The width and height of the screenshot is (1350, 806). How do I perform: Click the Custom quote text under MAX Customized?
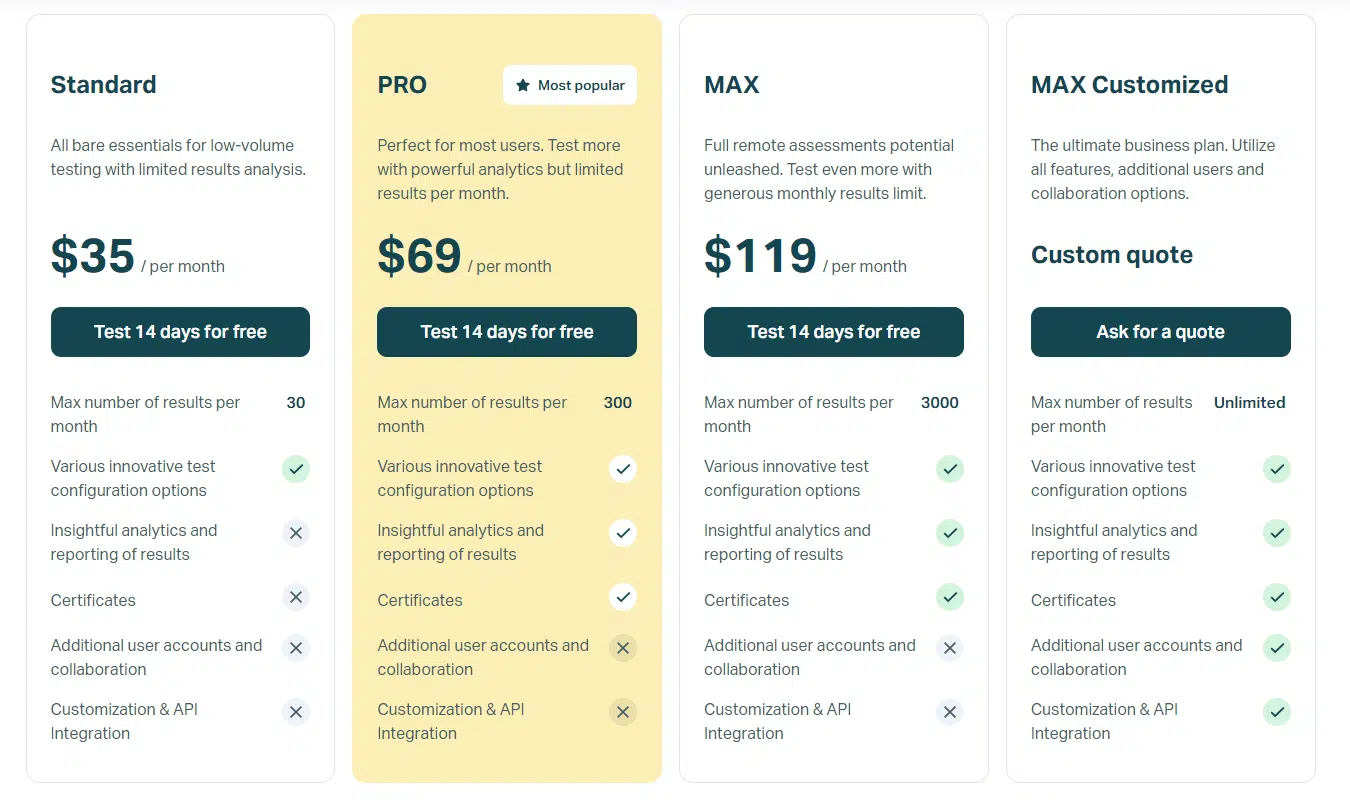(x=1111, y=255)
